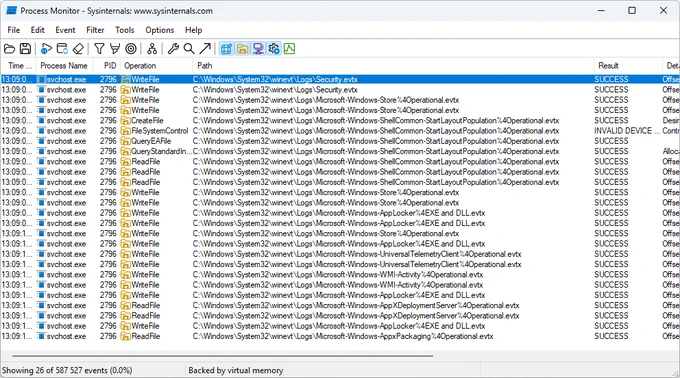This screenshot has width=680, height=378.
Task: Click file icon beside FileSystemControl operation
Action: click(x=125, y=131)
